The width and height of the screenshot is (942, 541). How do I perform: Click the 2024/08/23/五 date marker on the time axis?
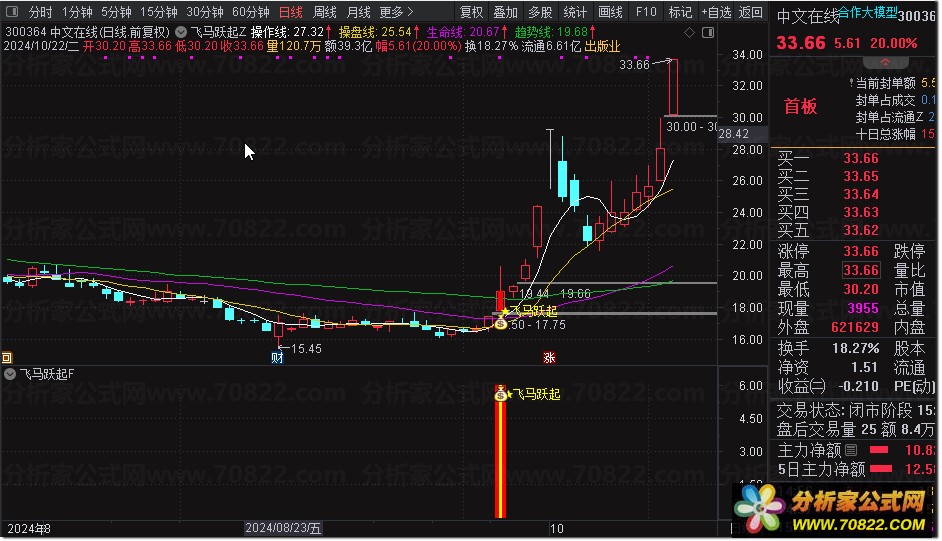coord(283,528)
